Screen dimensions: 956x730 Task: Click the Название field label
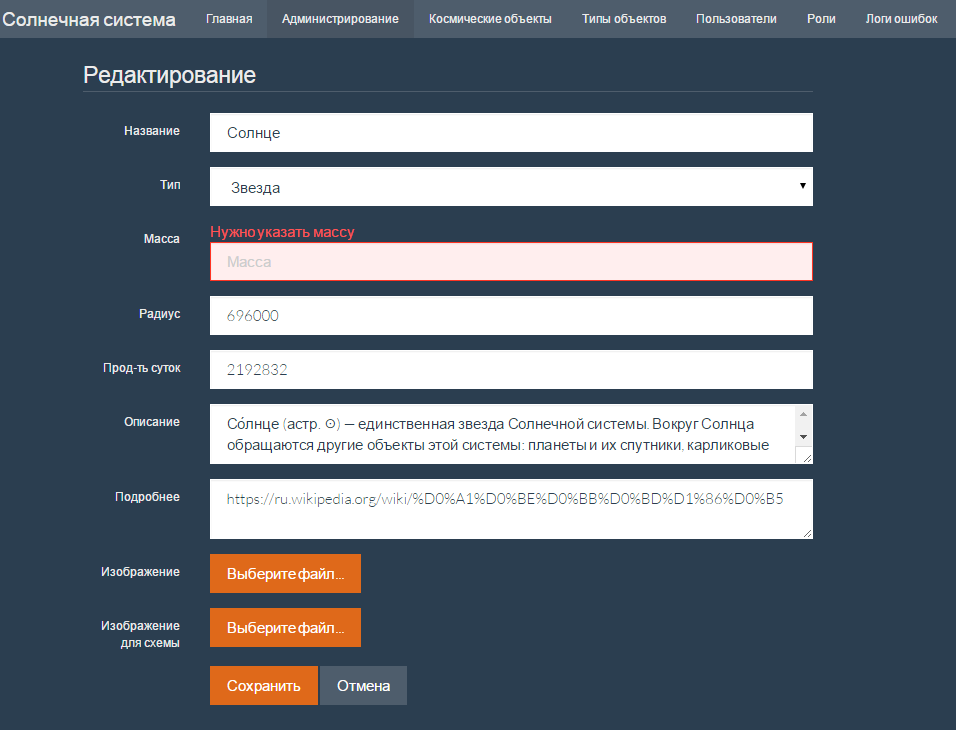152,131
